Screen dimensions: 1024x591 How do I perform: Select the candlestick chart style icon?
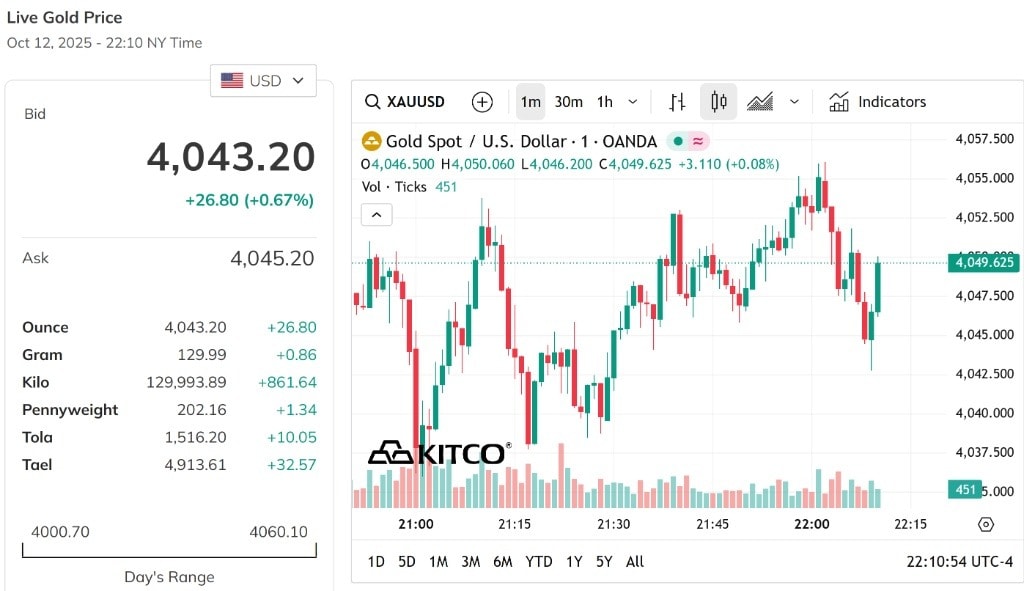[718, 102]
